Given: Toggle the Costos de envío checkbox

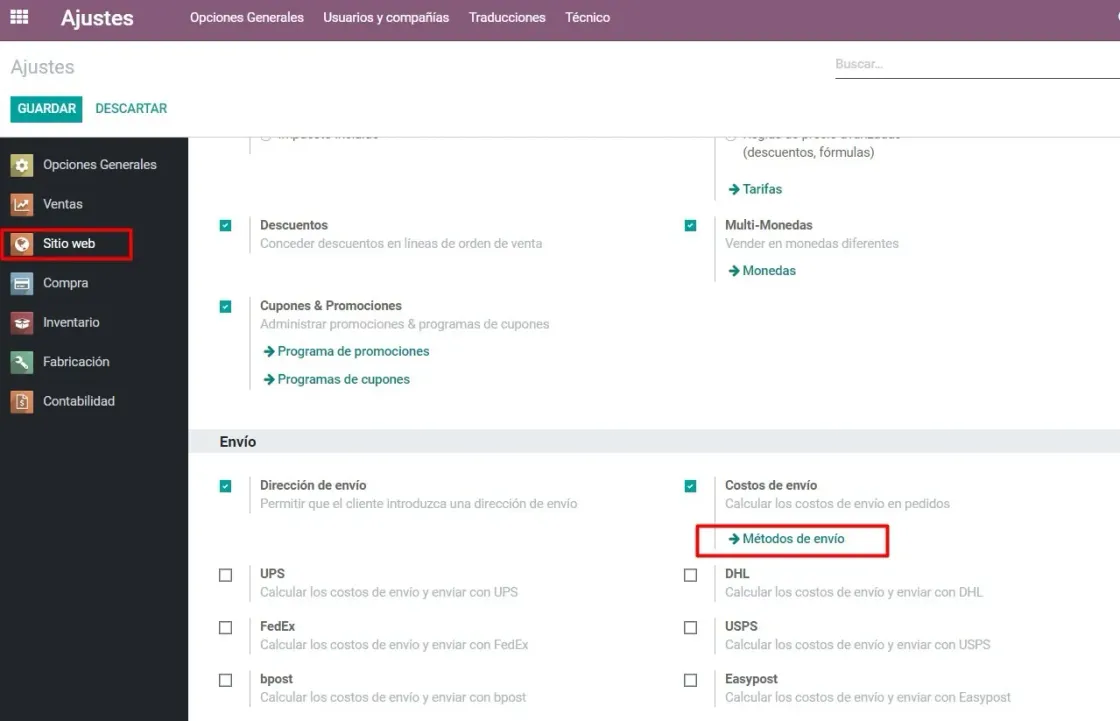Looking at the screenshot, I should 690,486.
